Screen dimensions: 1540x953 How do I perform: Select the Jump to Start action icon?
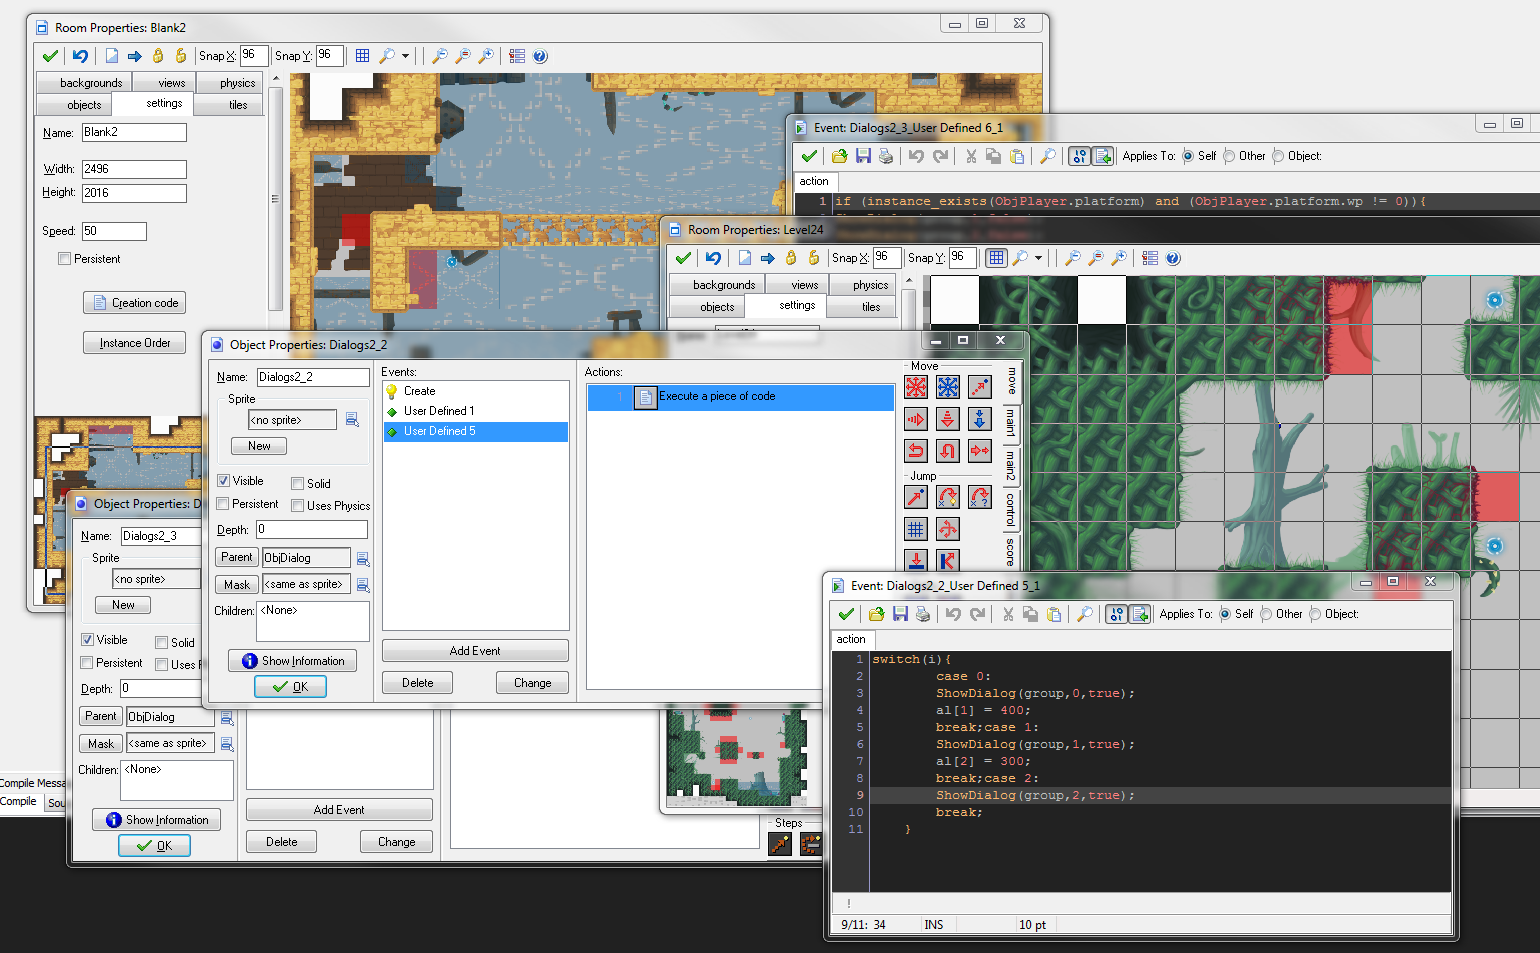coord(948,497)
